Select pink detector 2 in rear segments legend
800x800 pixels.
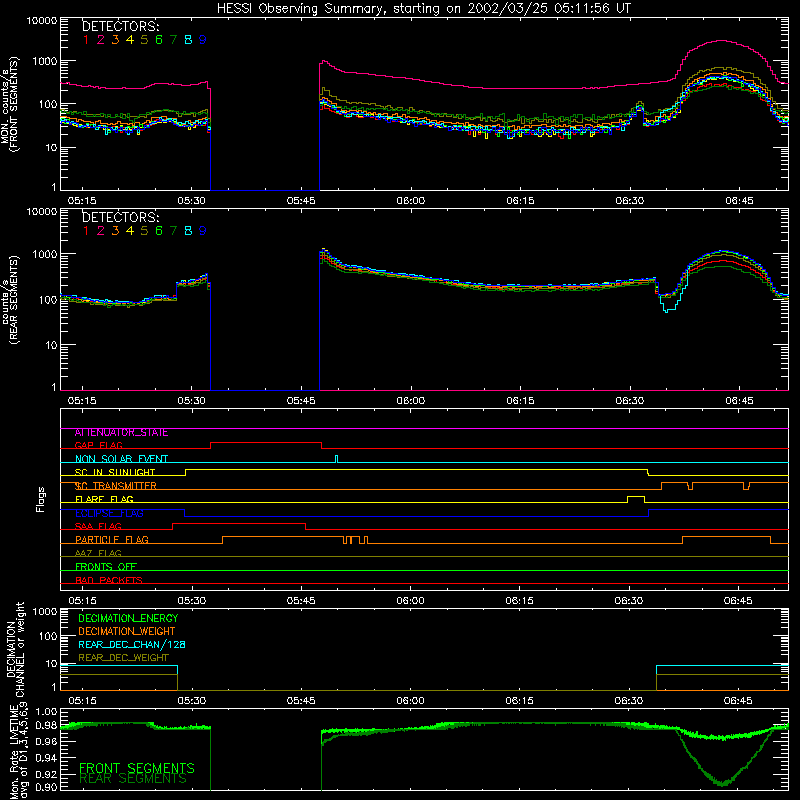coord(101,231)
